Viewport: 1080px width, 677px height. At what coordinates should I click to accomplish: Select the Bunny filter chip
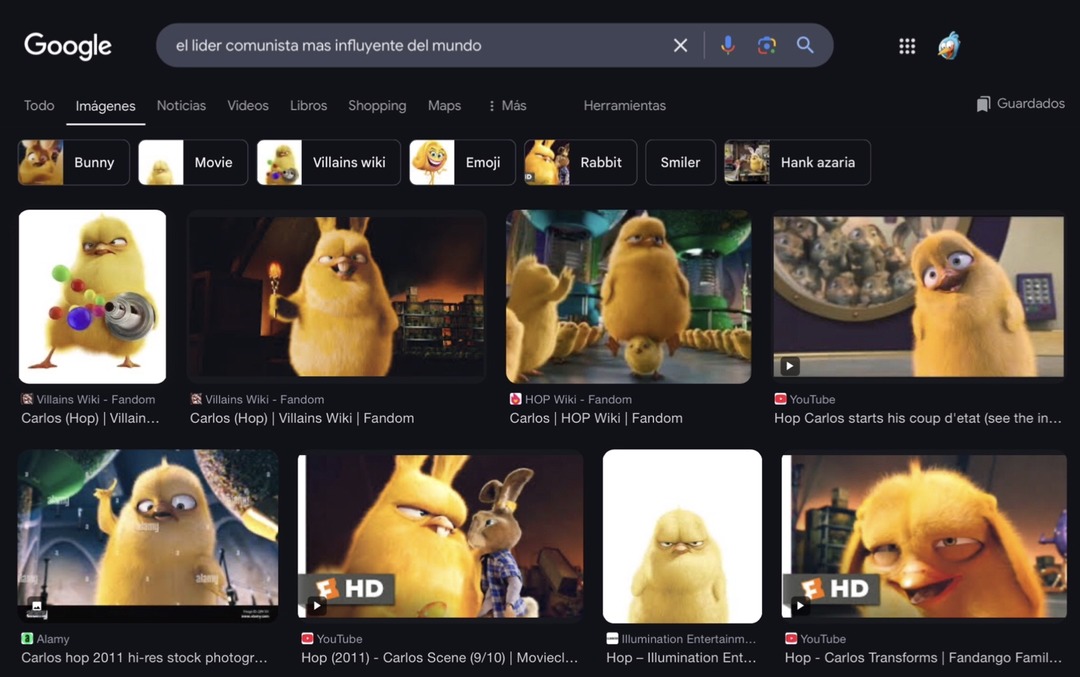coord(74,162)
